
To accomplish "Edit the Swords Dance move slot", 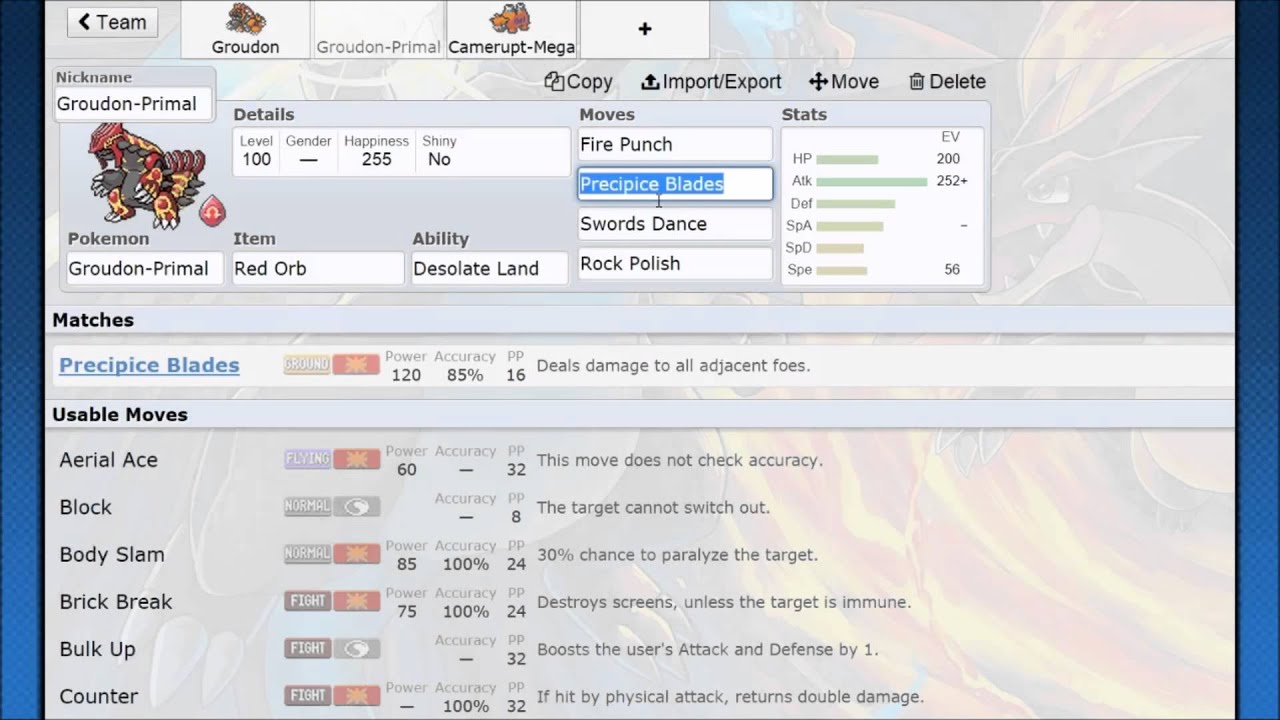I will pos(675,224).
